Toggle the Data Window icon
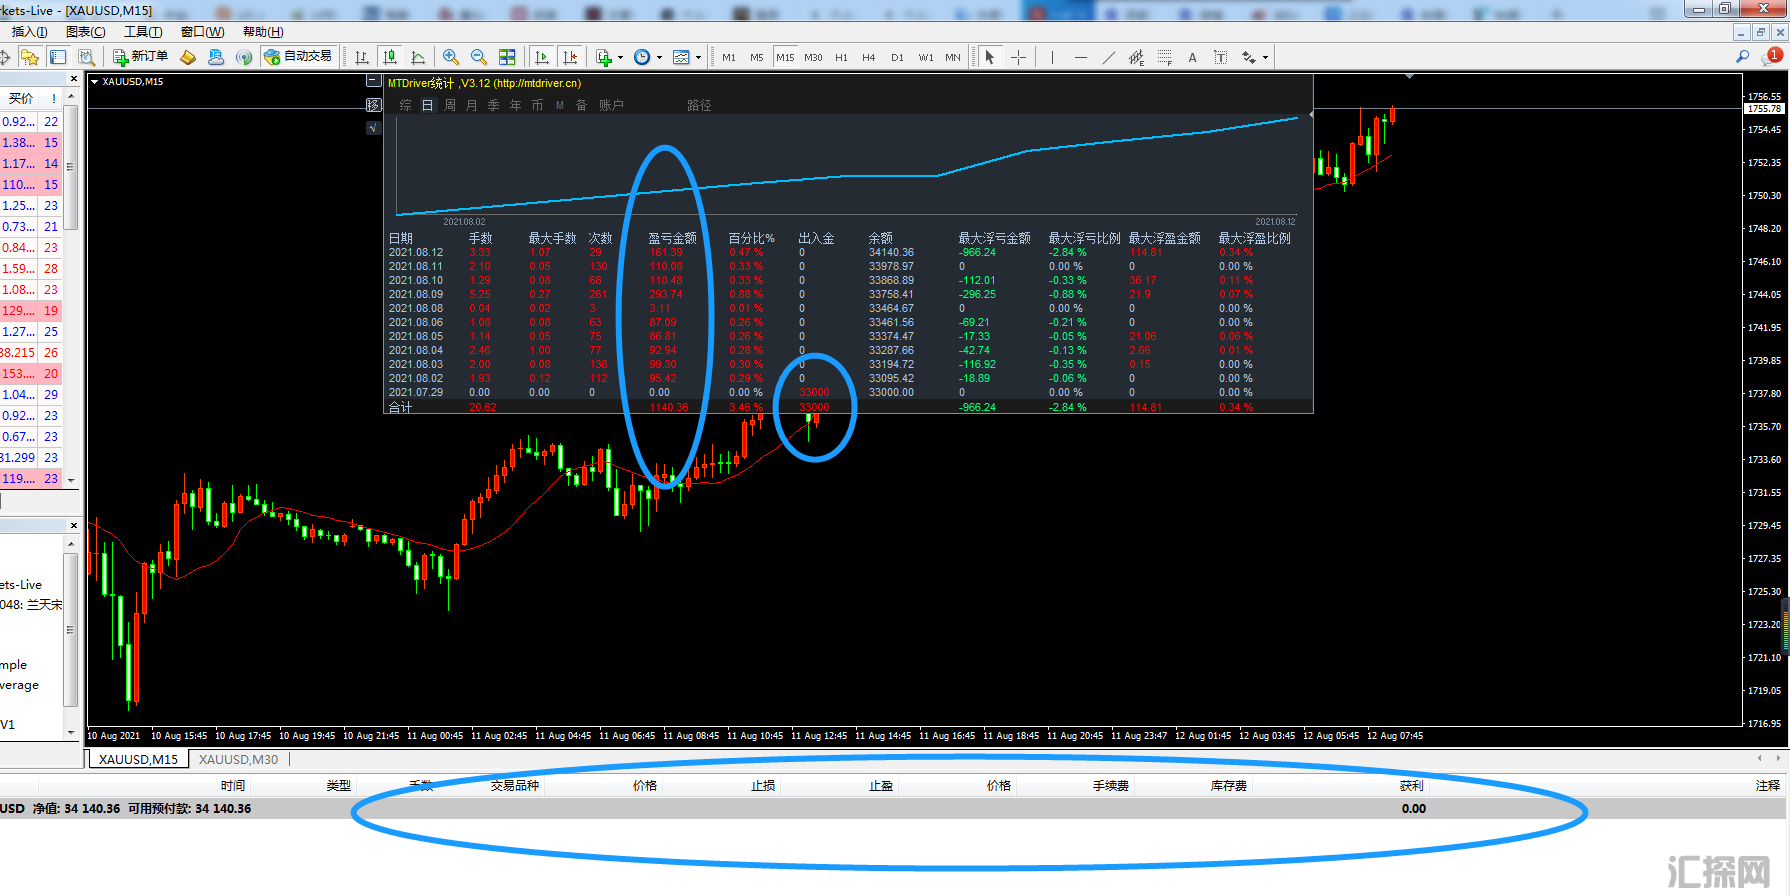The width and height of the screenshot is (1790, 896). (58, 57)
